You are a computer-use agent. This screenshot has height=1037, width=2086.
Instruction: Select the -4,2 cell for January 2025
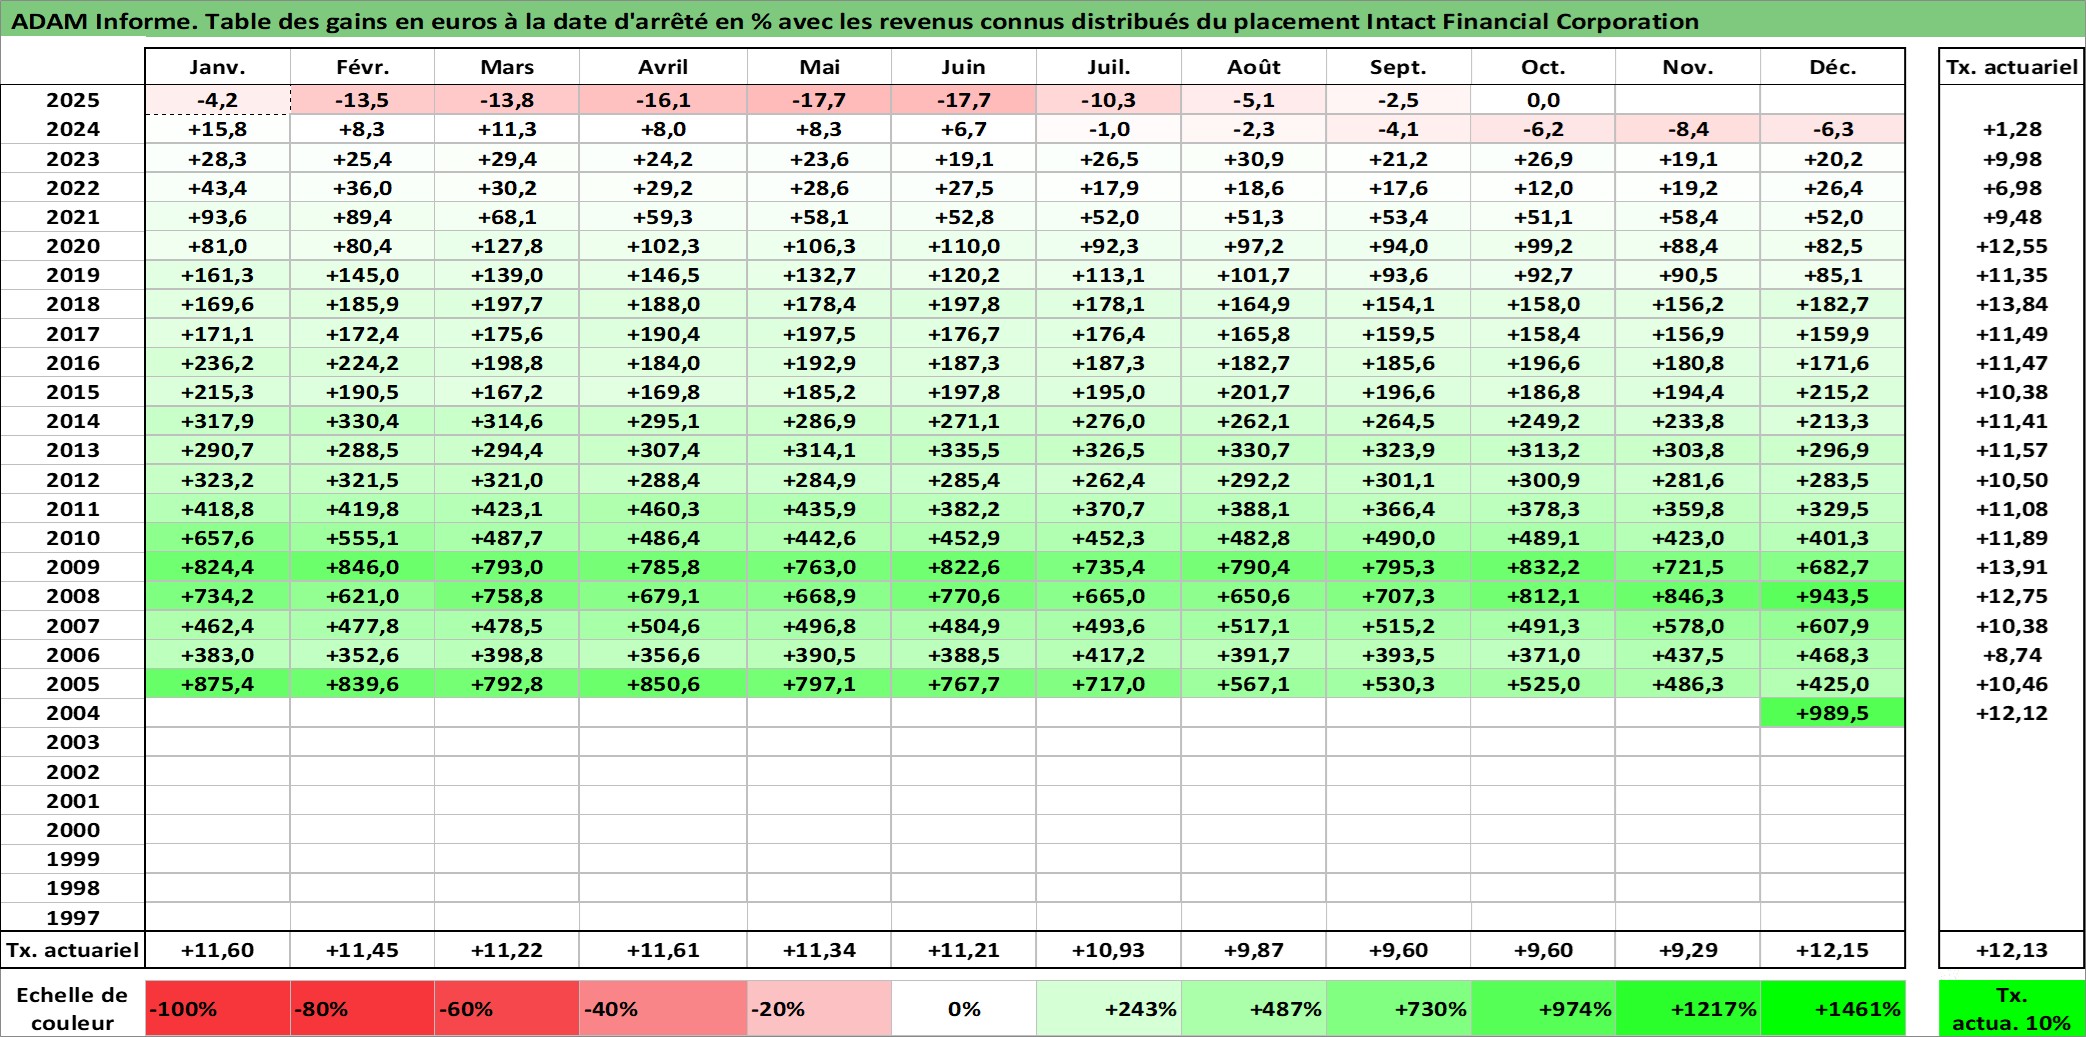point(218,100)
